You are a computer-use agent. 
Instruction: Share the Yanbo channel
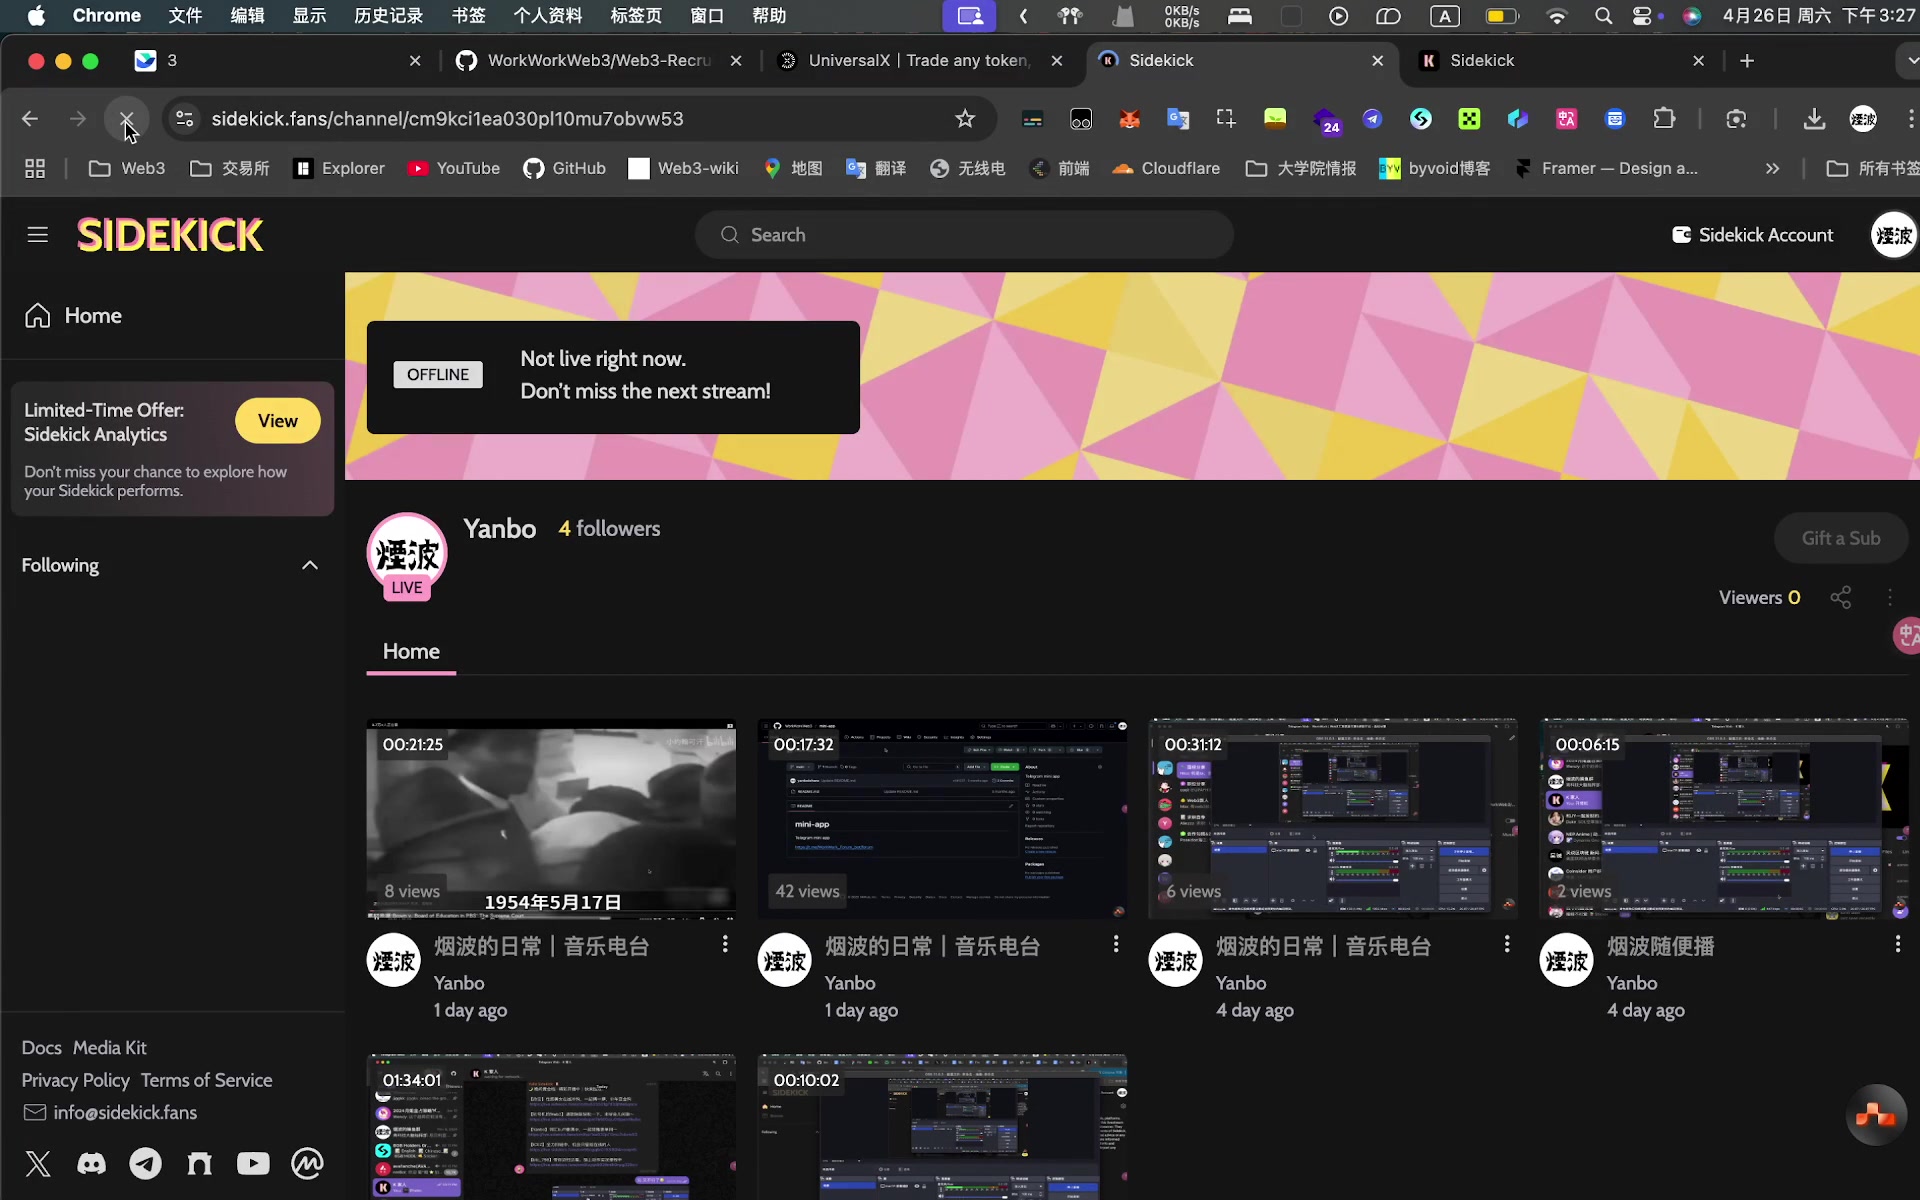pyautogui.click(x=1840, y=597)
